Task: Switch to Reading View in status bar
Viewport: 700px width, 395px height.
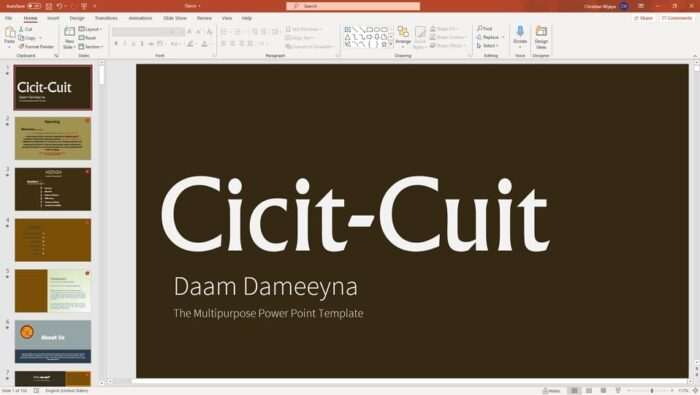Action: (604, 391)
